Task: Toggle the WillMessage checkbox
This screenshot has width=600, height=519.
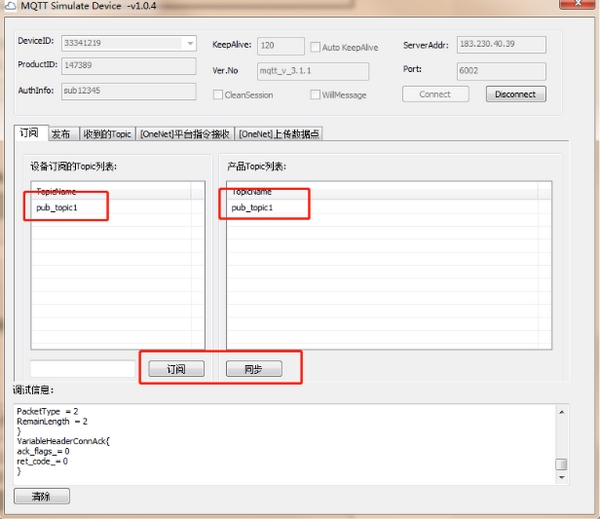Action: pyautogui.click(x=315, y=95)
